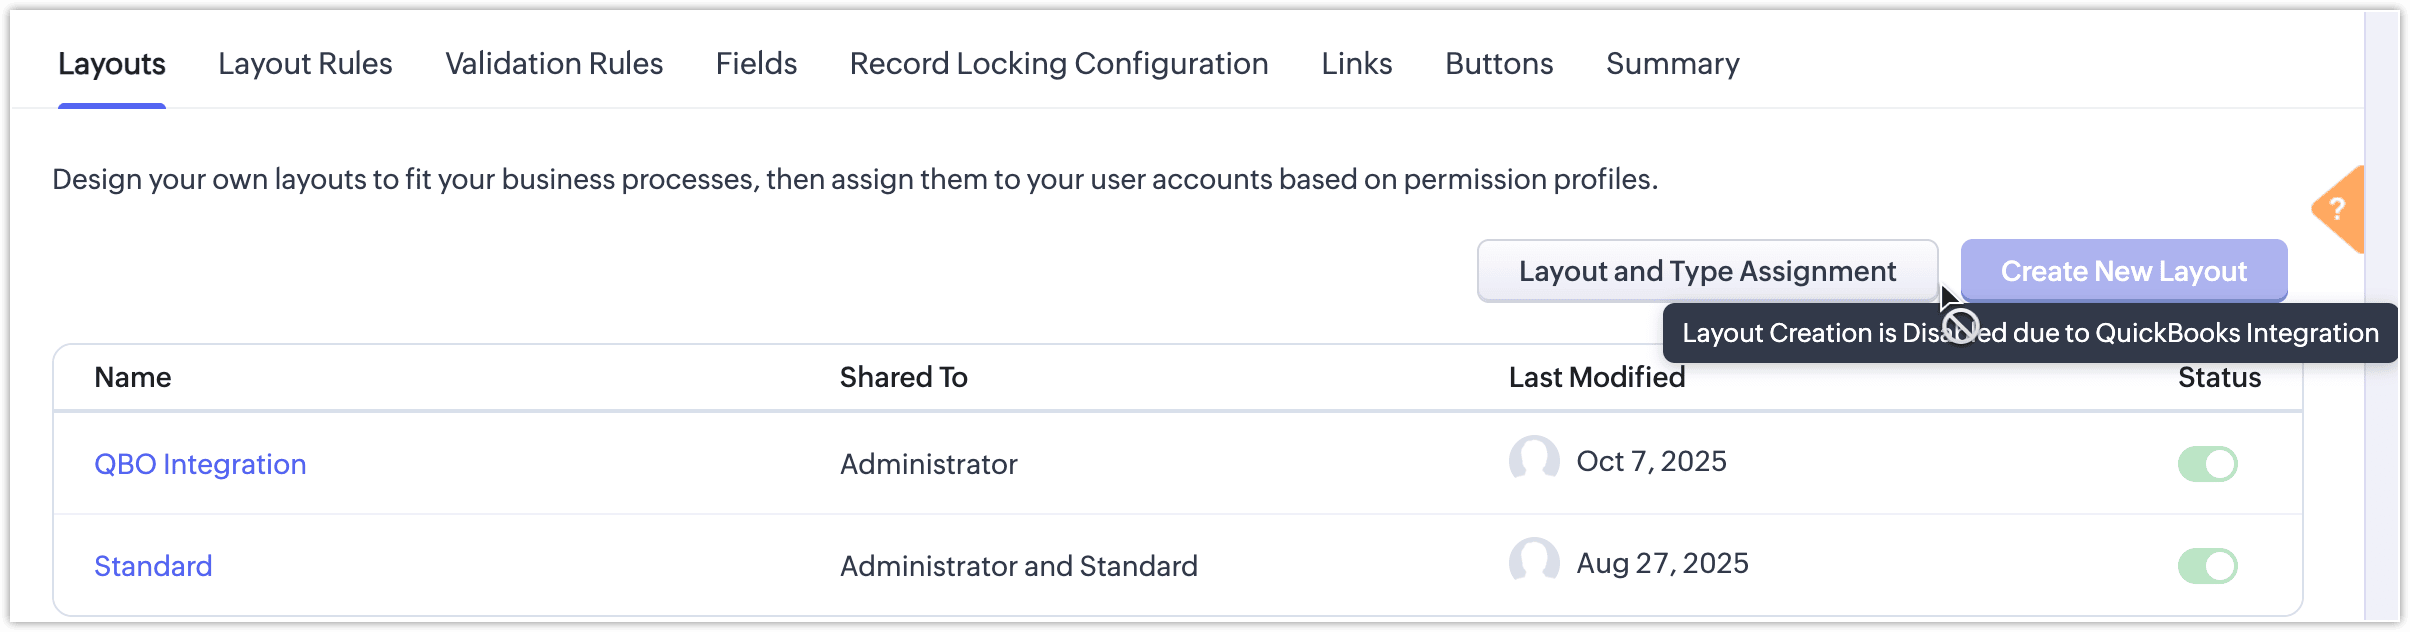
Task: Select the Links tab
Action: [x=1356, y=64]
